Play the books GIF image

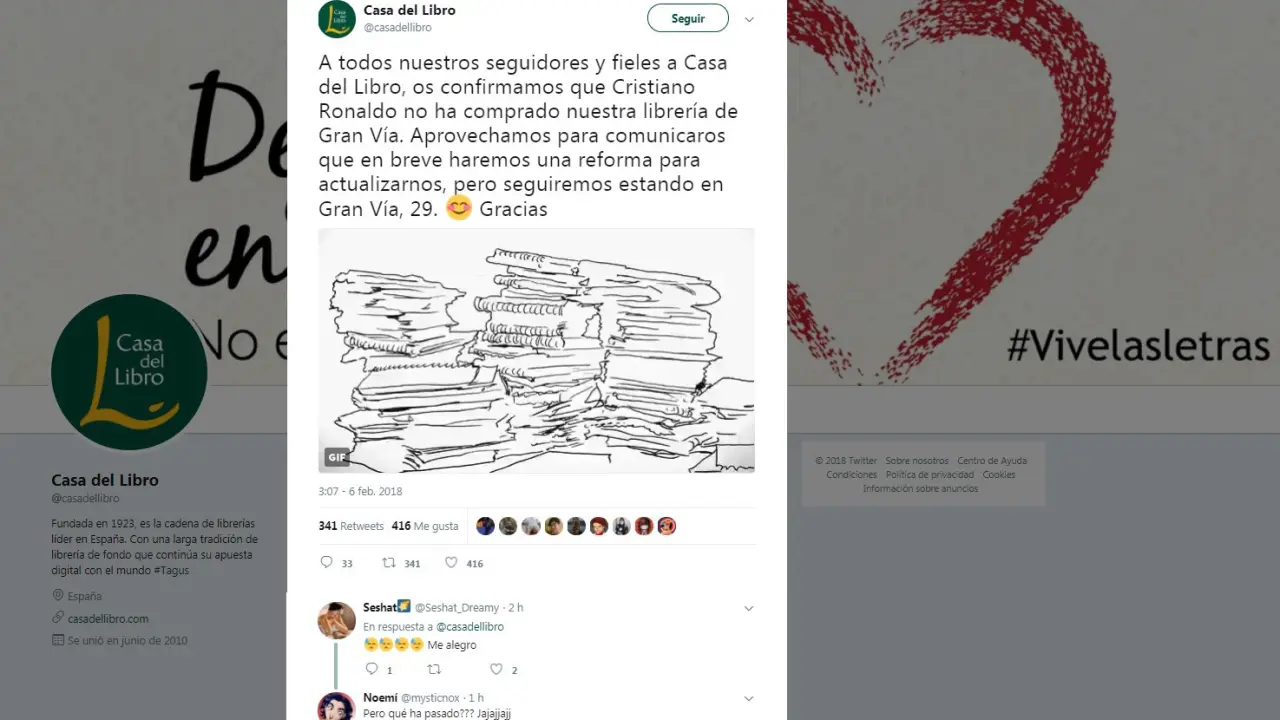point(536,350)
